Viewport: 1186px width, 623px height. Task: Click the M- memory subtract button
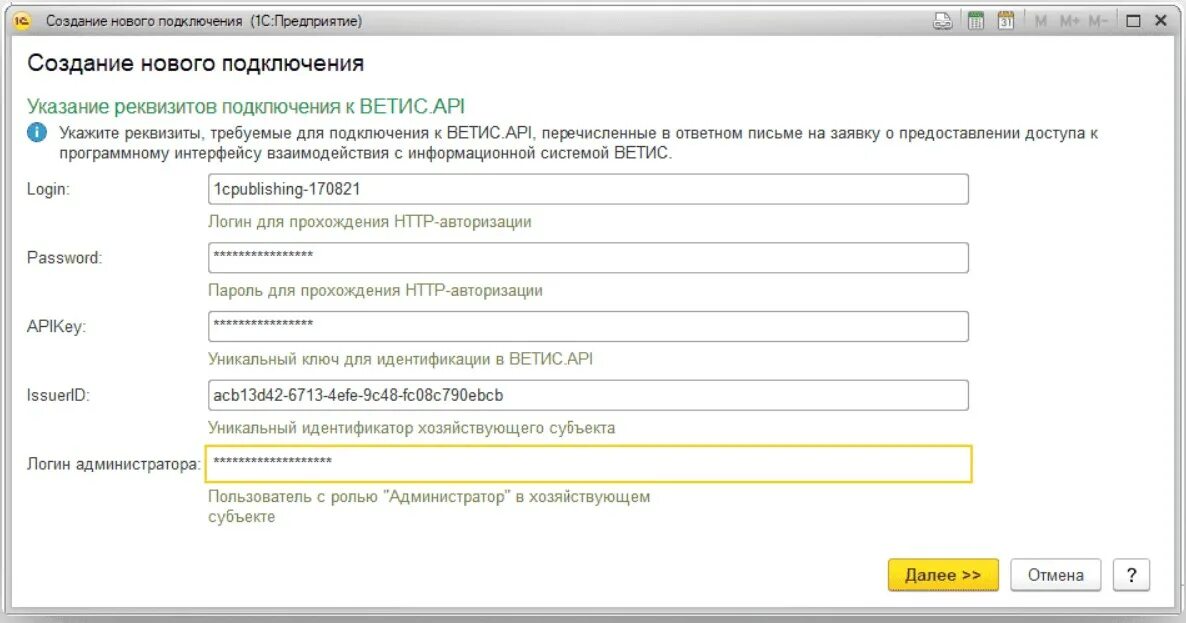(1098, 21)
